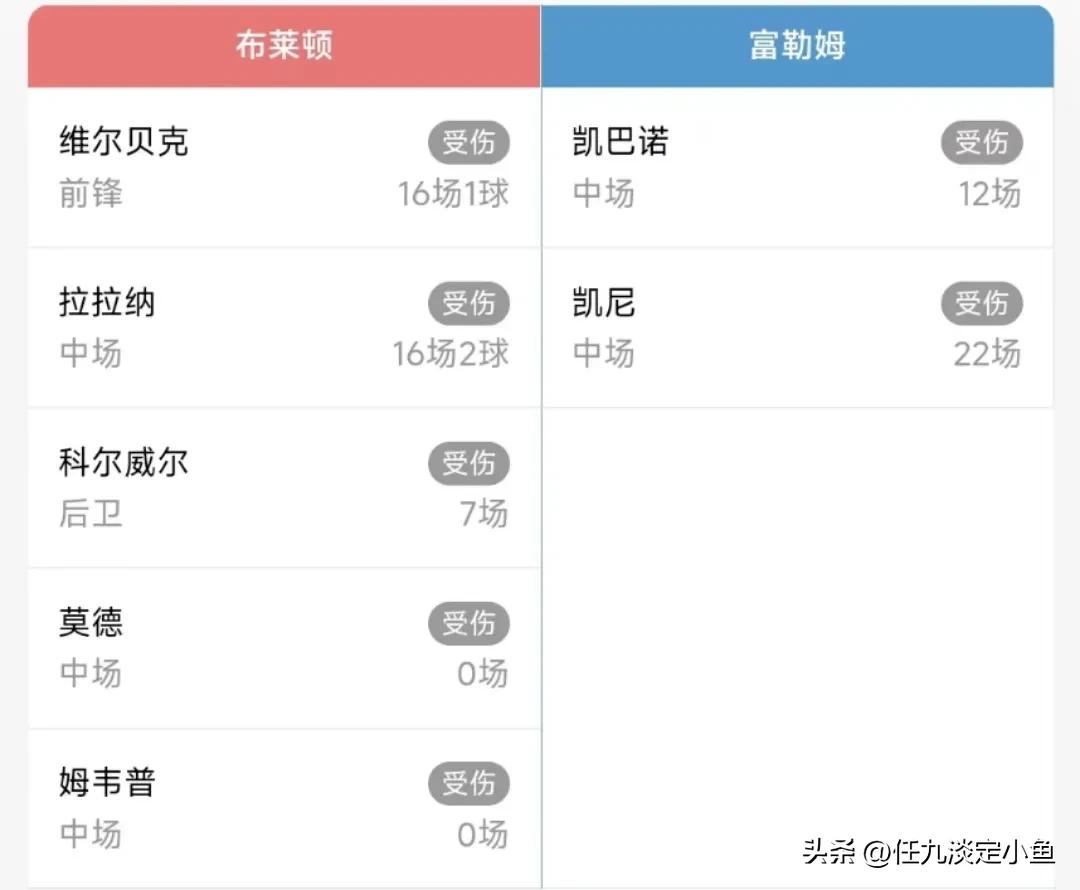The image size is (1080, 890).
Task: Click the 受伤 badge beside 凯巴诺
Action: [x=982, y=142]
